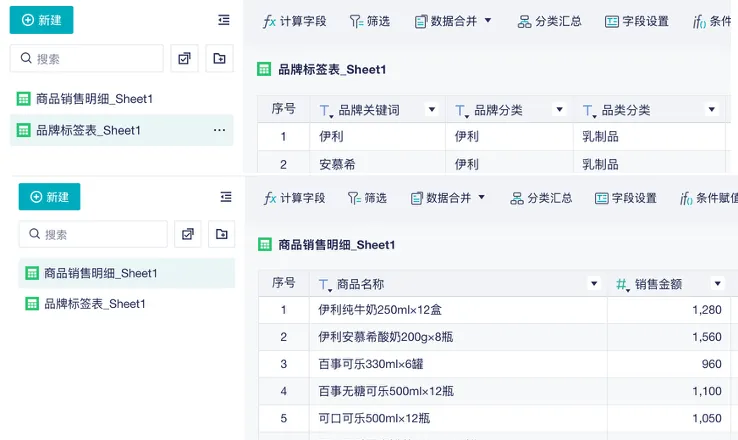Open the 销售金额 column dropdown arrow
Image resolution: width=738 pixels, height=440 pixels.
click(x=717, y=284)
